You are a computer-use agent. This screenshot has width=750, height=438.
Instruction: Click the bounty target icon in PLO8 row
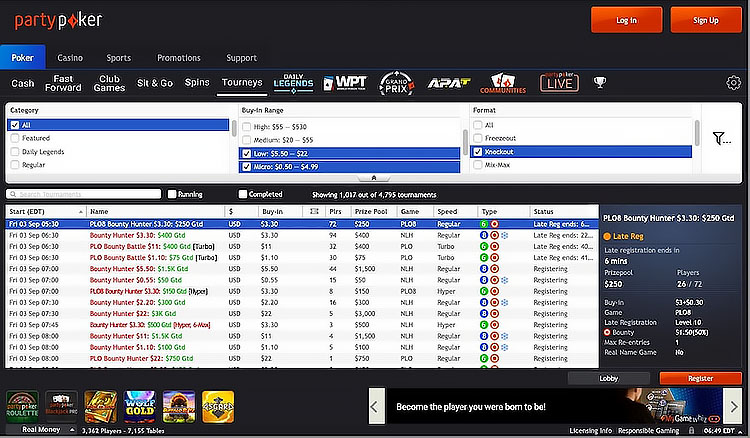[x=495, y=224]
